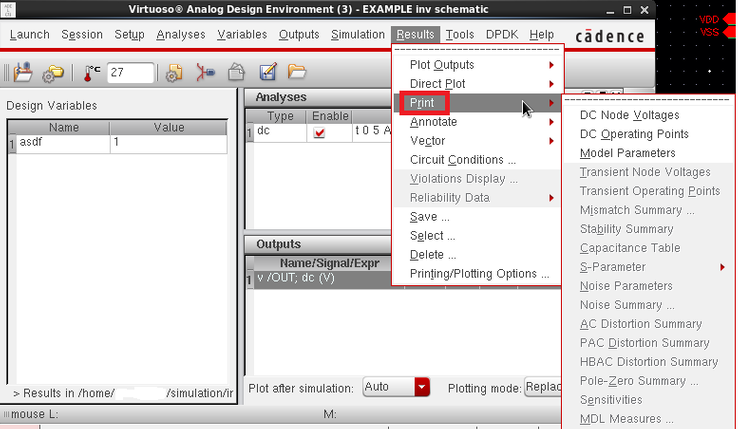This screenshot has width=740, height=429.
Task: Click the value cell of asdf
Action: 168,143
